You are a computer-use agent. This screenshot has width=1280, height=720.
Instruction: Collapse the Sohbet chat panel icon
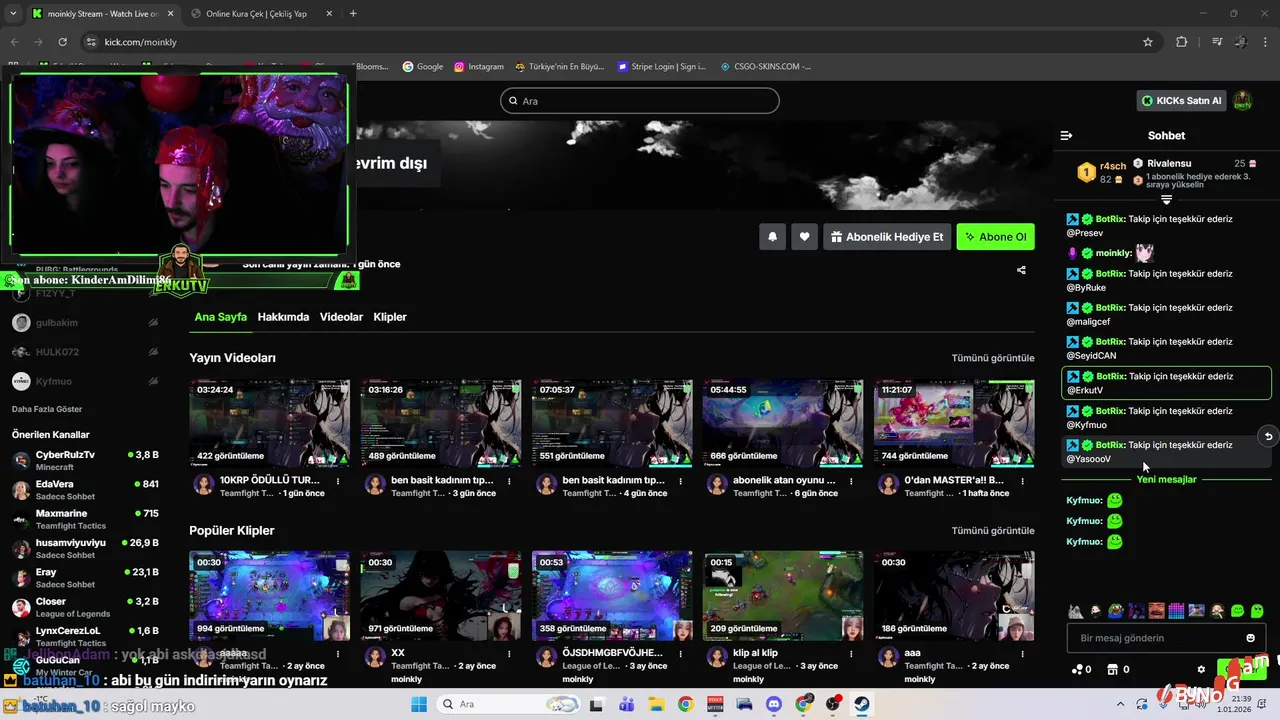[x=1066, y=135]
